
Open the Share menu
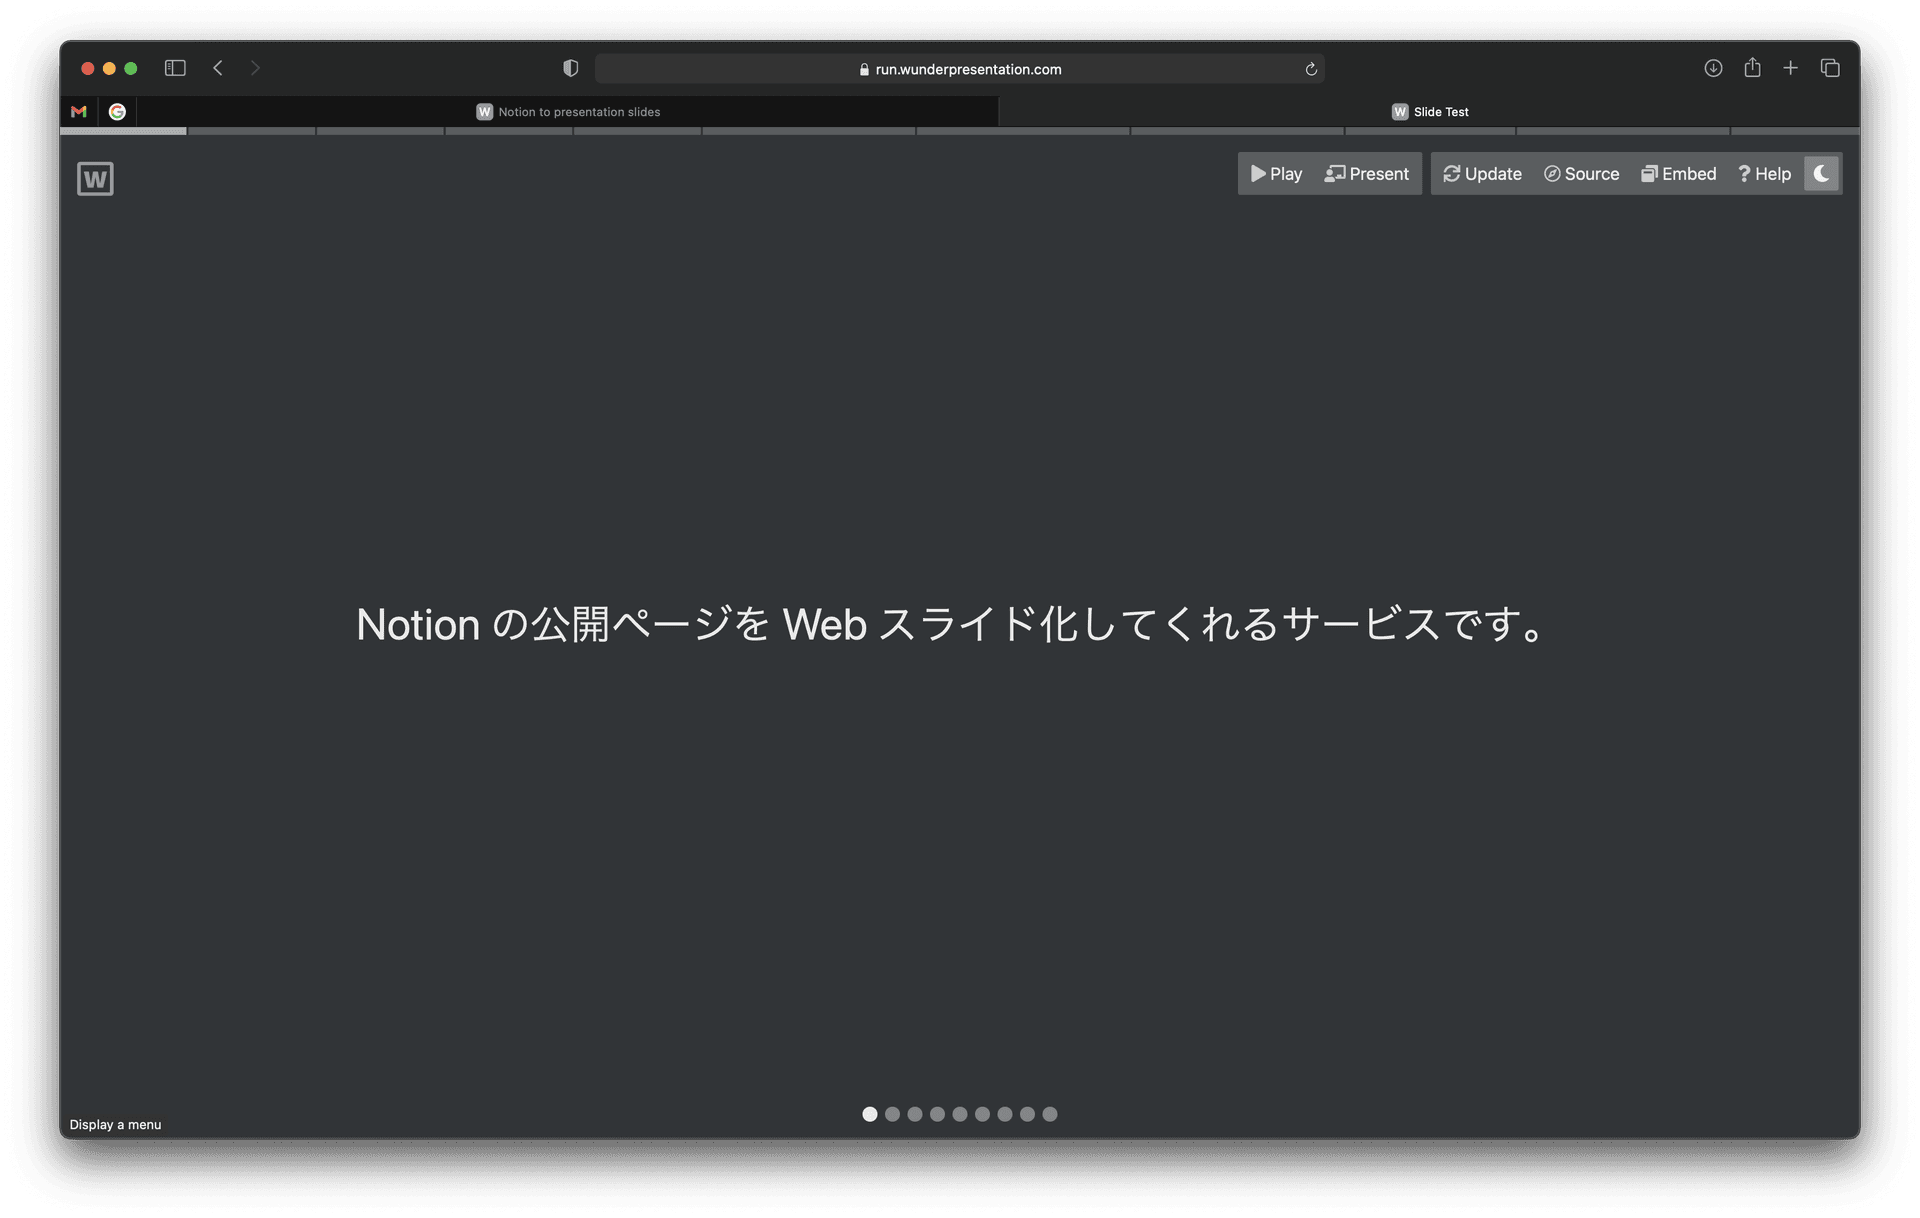(1752, 67)
